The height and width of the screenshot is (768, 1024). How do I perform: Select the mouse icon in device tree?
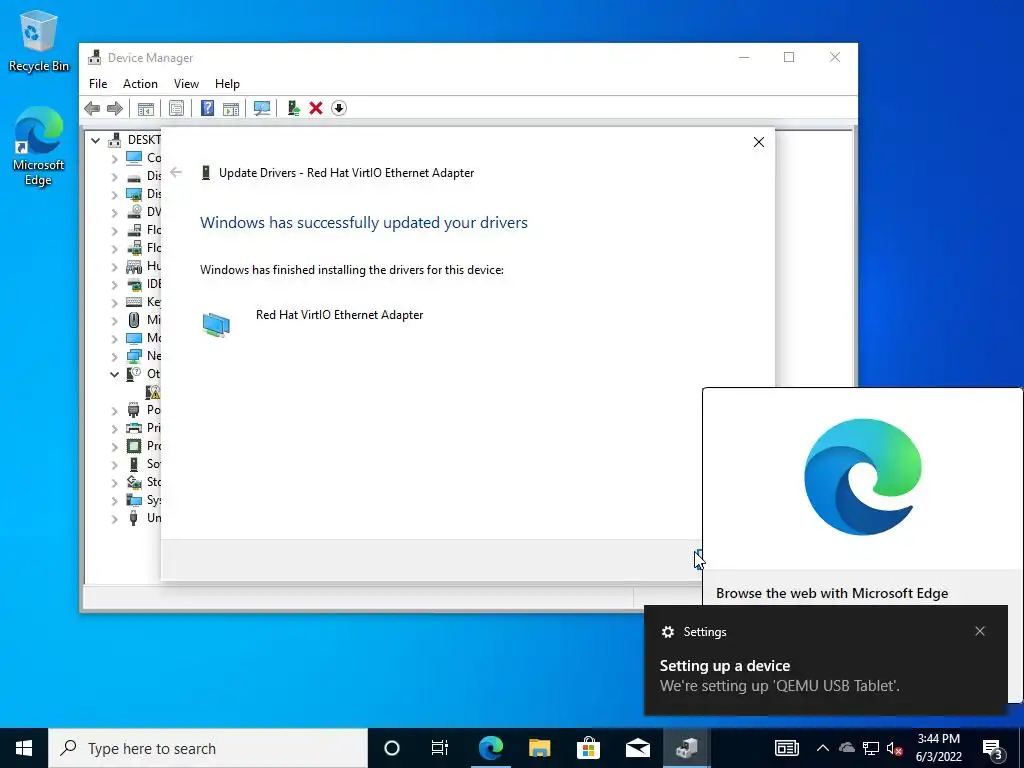click(134, 320)
